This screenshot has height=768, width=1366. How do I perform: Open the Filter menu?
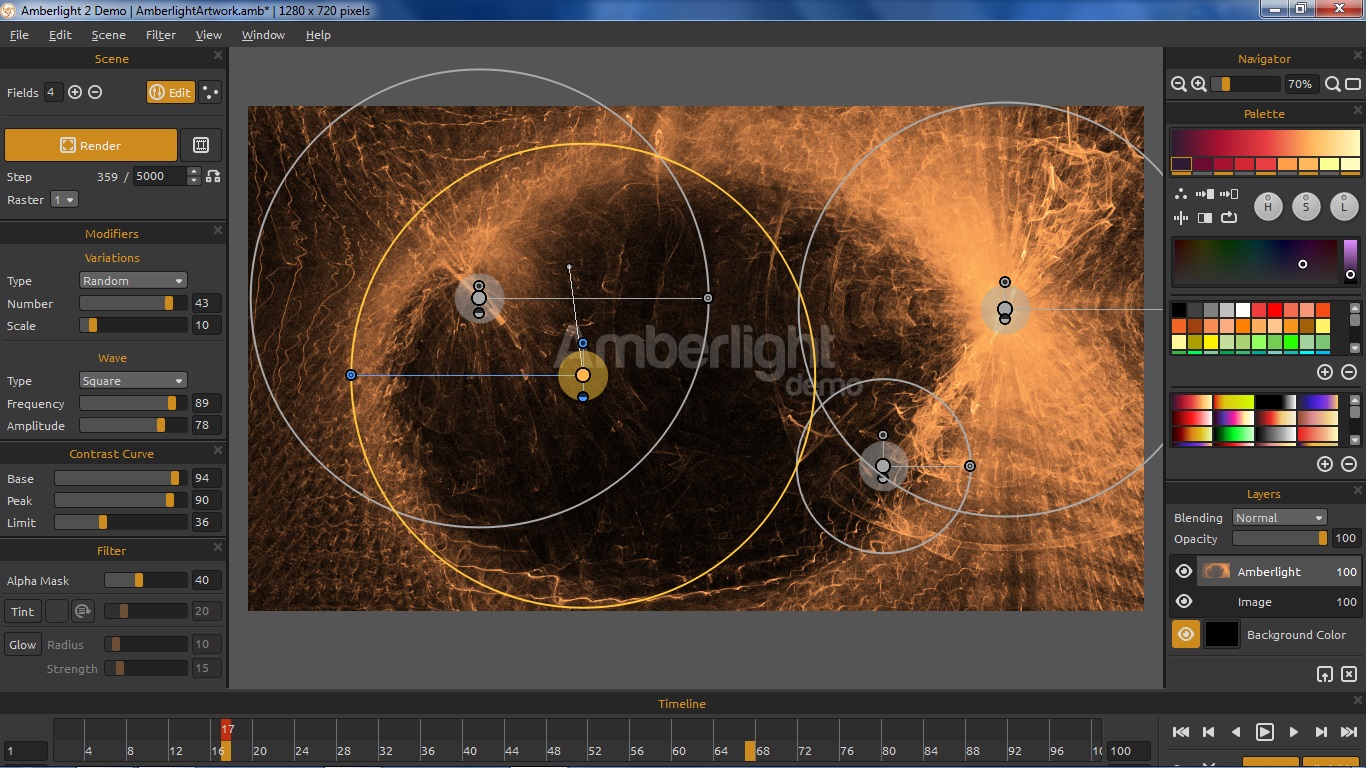pos(160,35)
